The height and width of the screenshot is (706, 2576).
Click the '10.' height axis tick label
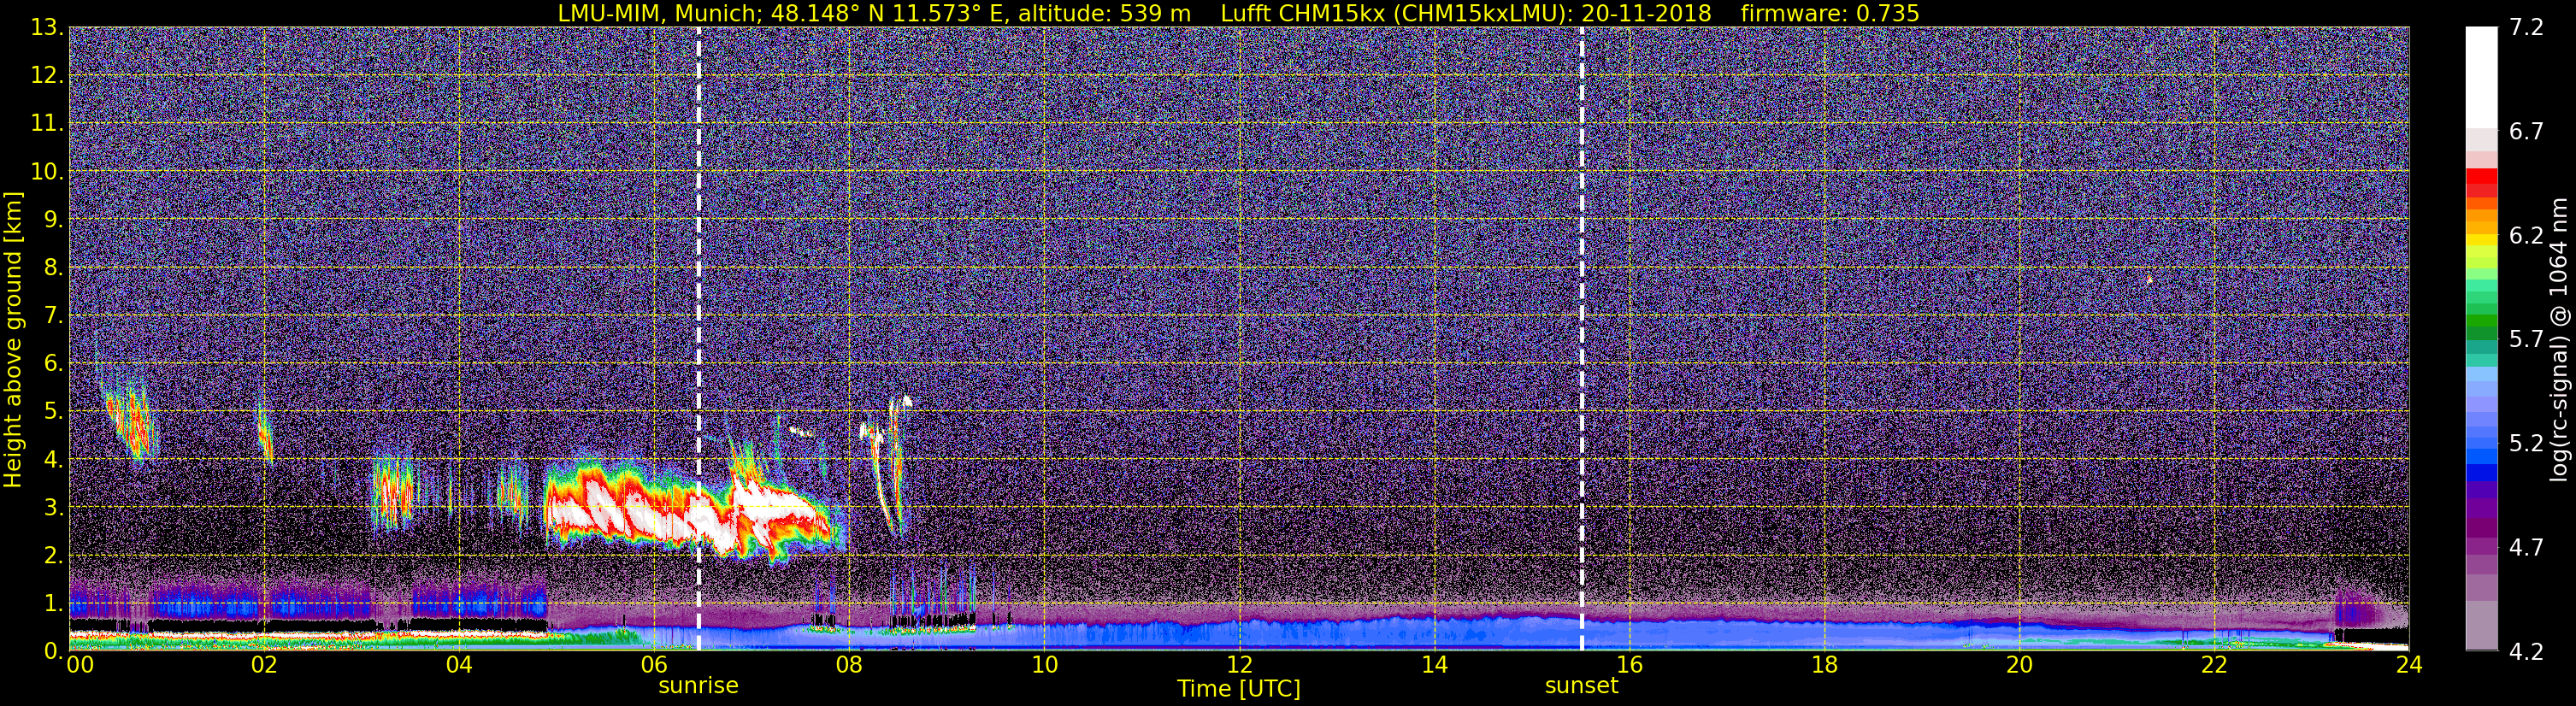pos(47,172)
